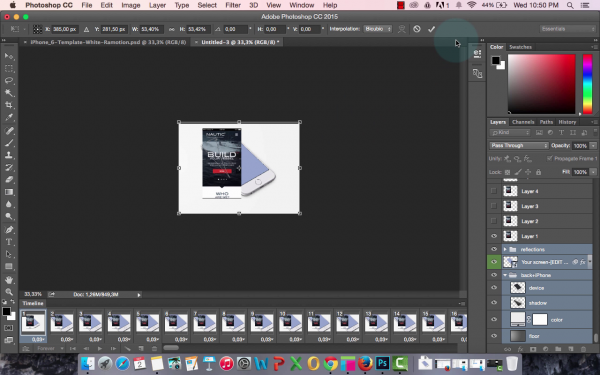Open the Layer menu

point(157,5)
